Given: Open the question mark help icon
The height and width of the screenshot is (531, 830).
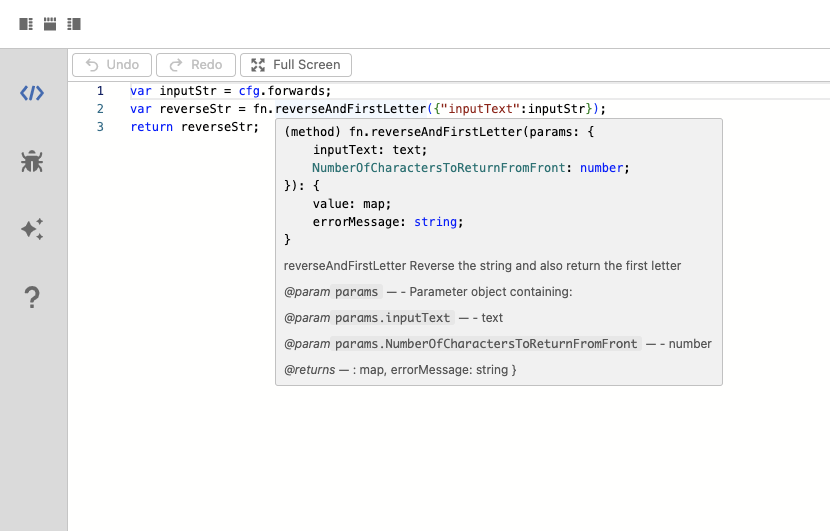Looking at the screenshot, I should point(32,297).
